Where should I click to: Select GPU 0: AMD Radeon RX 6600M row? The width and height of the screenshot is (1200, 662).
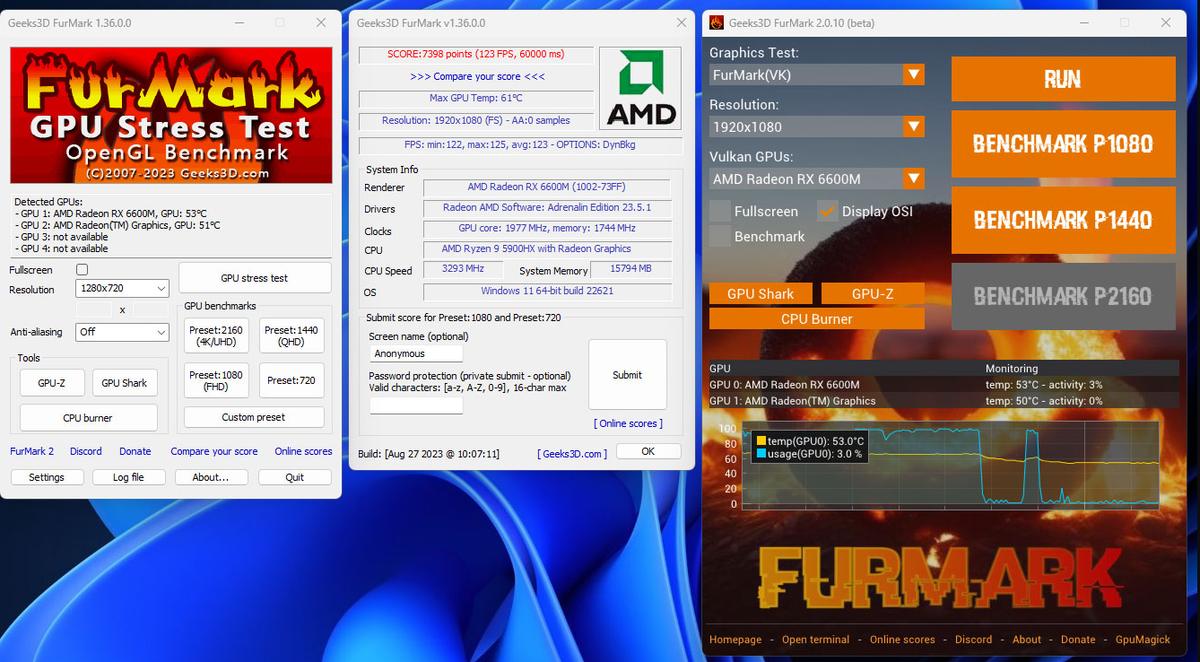point(944,385)
